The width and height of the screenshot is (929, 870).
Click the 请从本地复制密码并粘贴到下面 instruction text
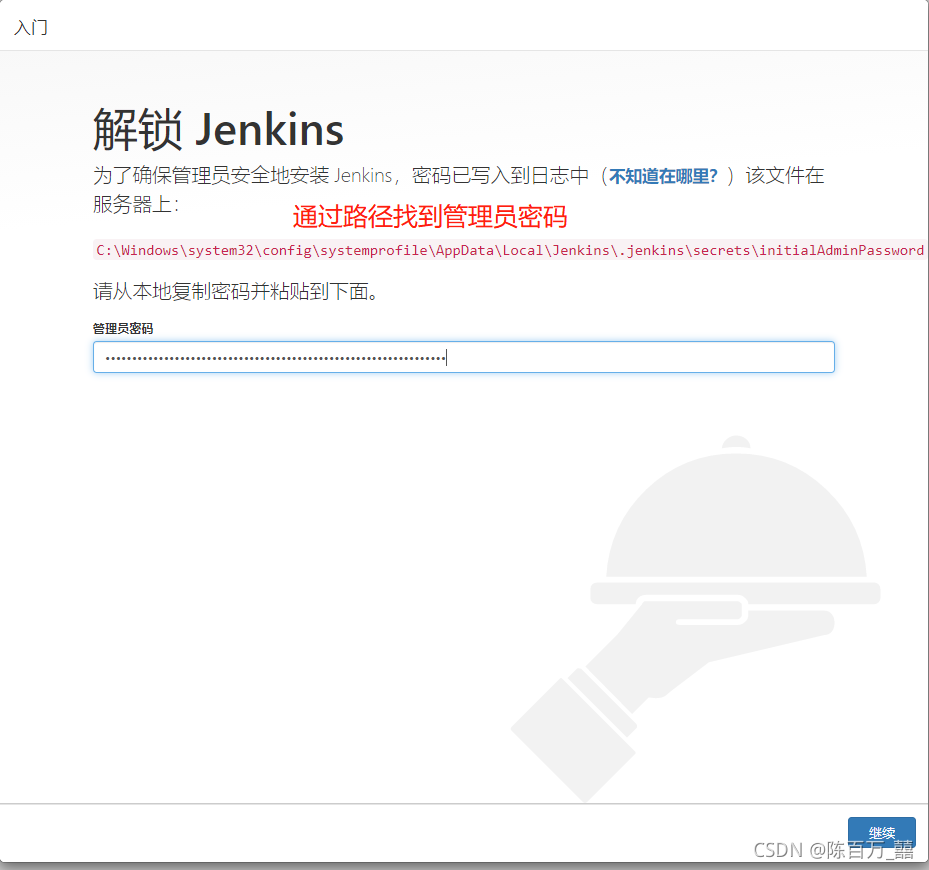click(x=235, y=291)
